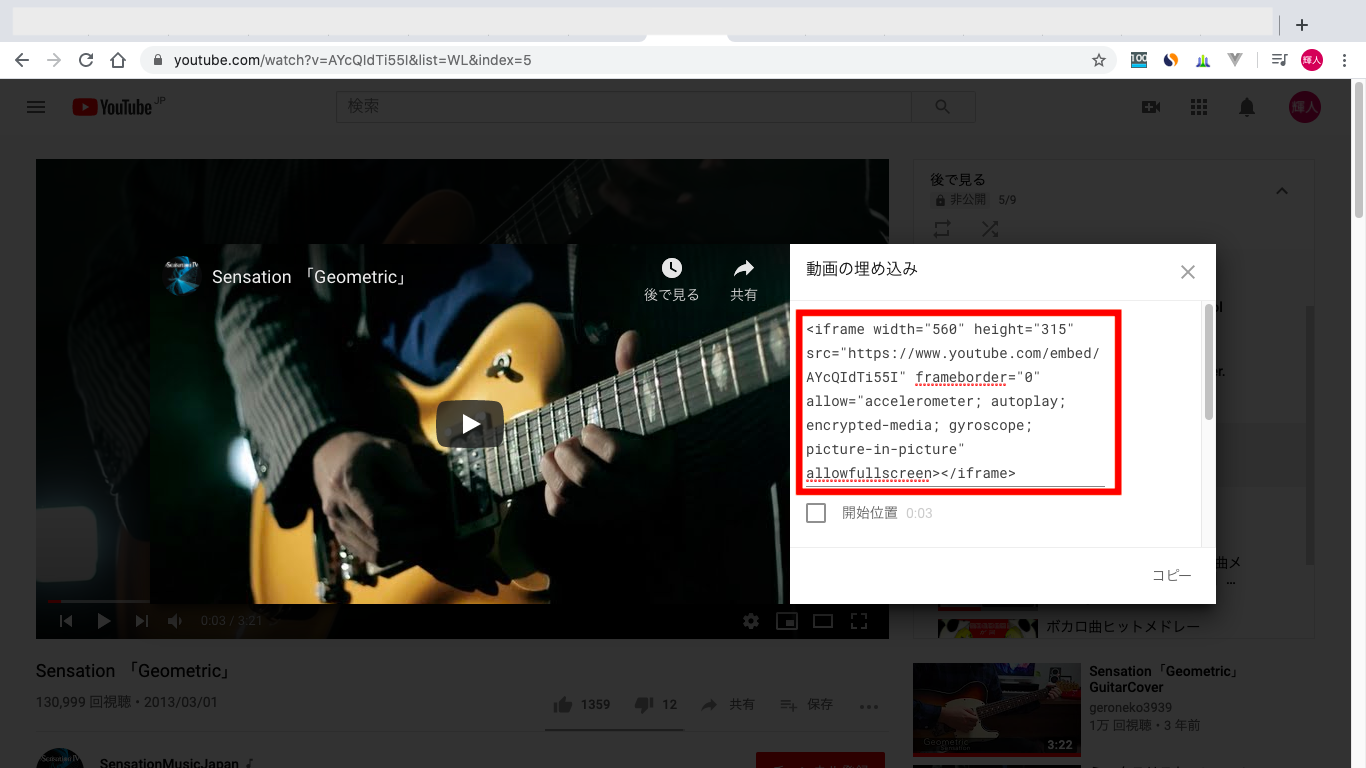The image size is (1366, 768).
Task: Enable the 開始位置 start time checkbox
Action: click(816, 512)
